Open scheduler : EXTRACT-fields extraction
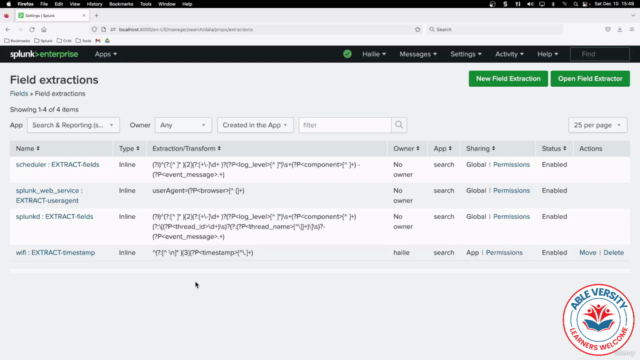640x360 pixels. tap(58, 164)
